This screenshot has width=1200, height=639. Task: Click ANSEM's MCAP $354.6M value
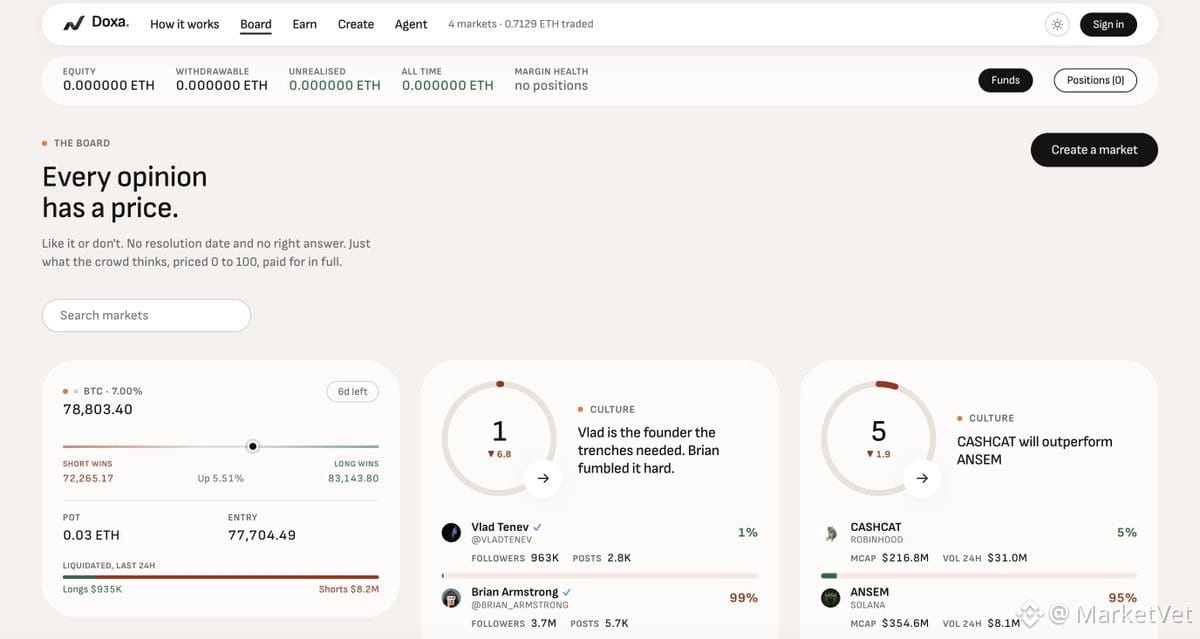[x=905, y=623]
